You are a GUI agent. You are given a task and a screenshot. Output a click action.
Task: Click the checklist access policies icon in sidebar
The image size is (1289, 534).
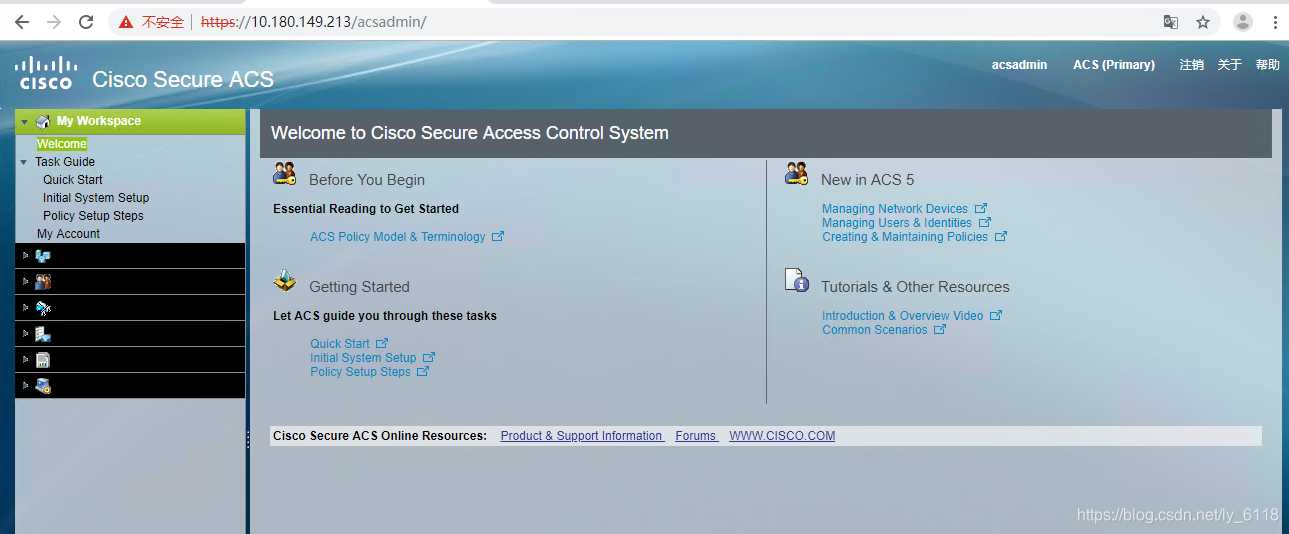coord(43,334)
